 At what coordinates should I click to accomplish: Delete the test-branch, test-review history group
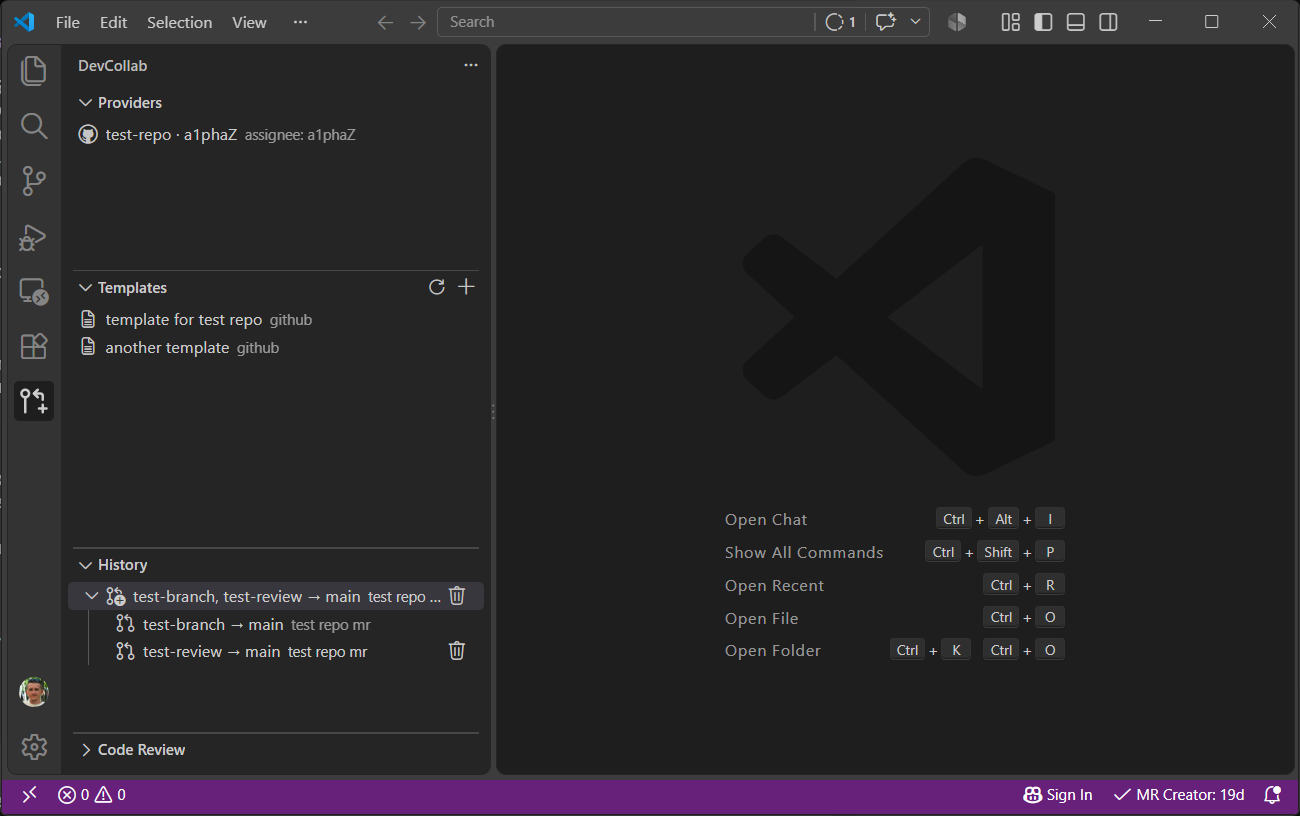[457, 596]
